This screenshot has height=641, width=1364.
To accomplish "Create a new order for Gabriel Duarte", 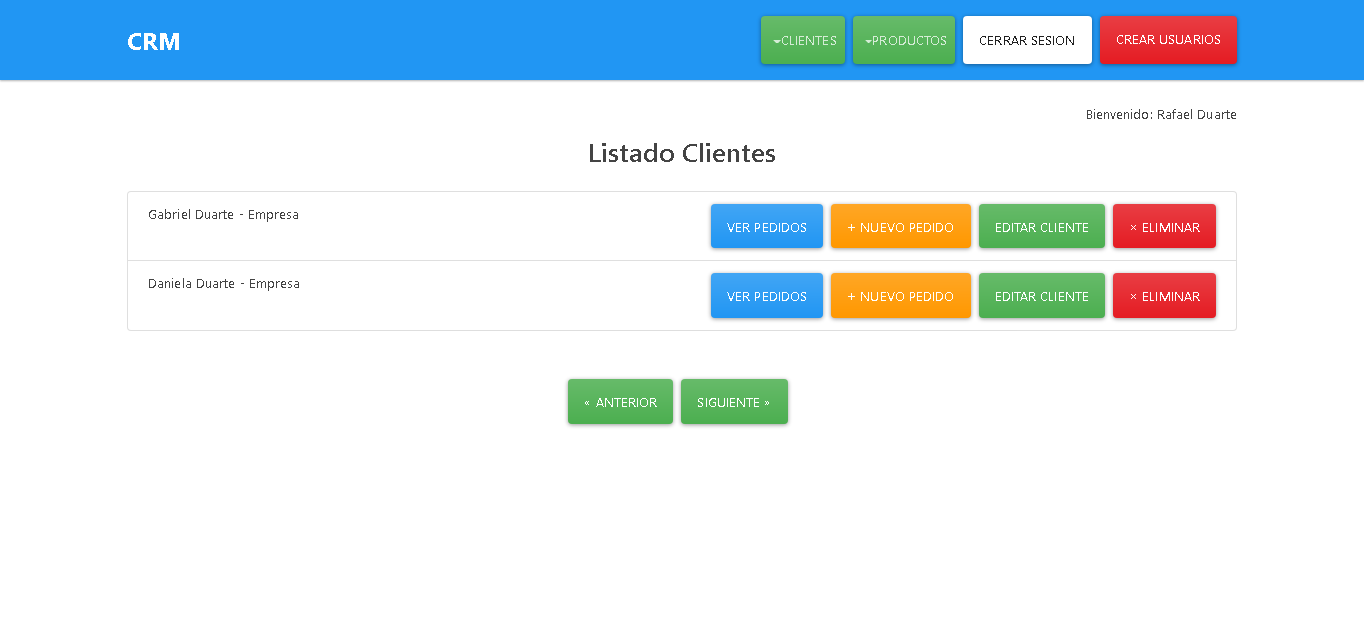I will pyautogui.click(x=900, y=226).
